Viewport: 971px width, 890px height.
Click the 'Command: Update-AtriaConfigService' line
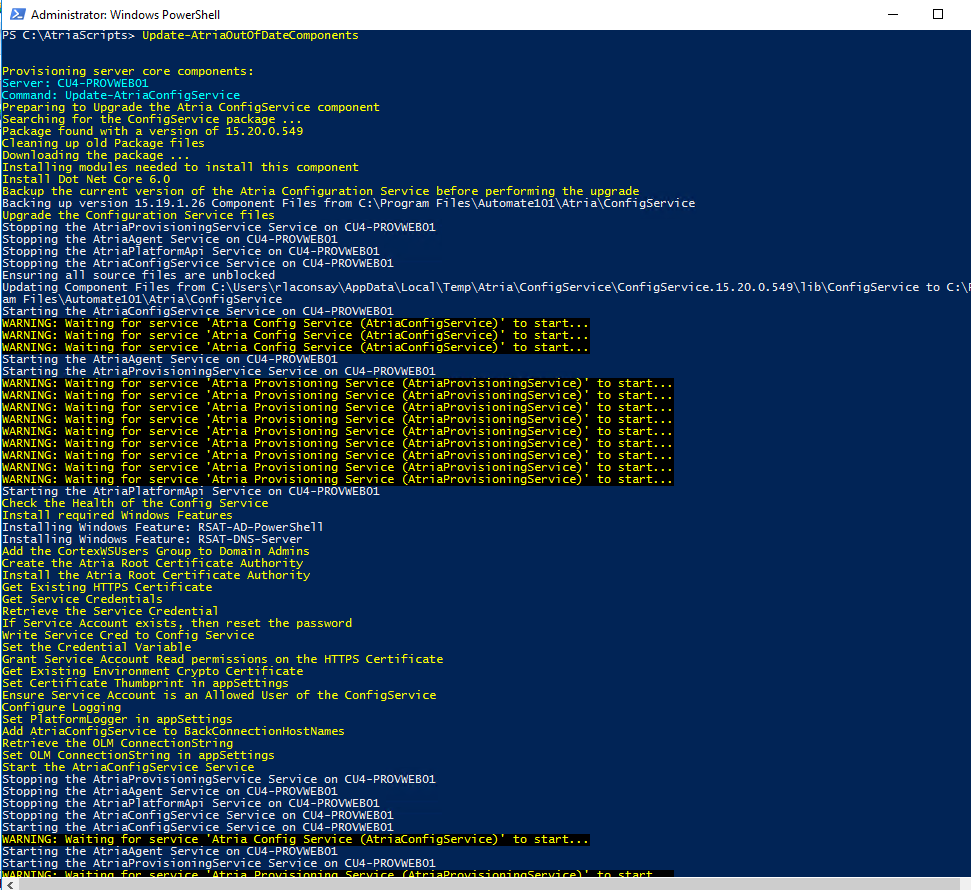point(121,95)
